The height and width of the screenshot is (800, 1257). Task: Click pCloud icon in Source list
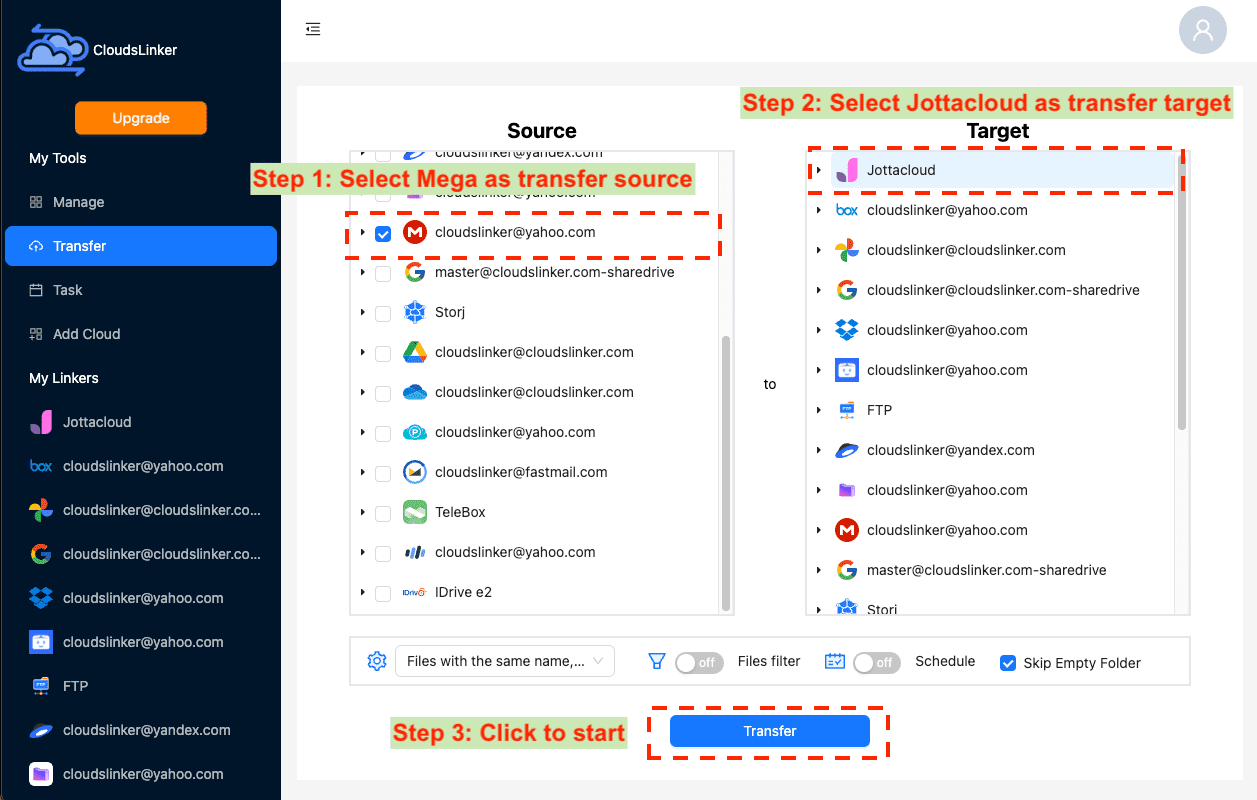click(415, 432)
